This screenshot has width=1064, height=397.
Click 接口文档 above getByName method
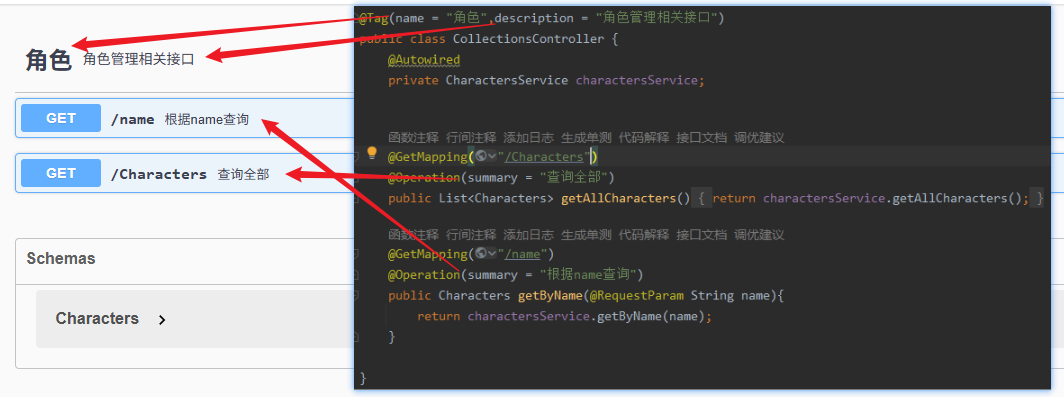701,235
